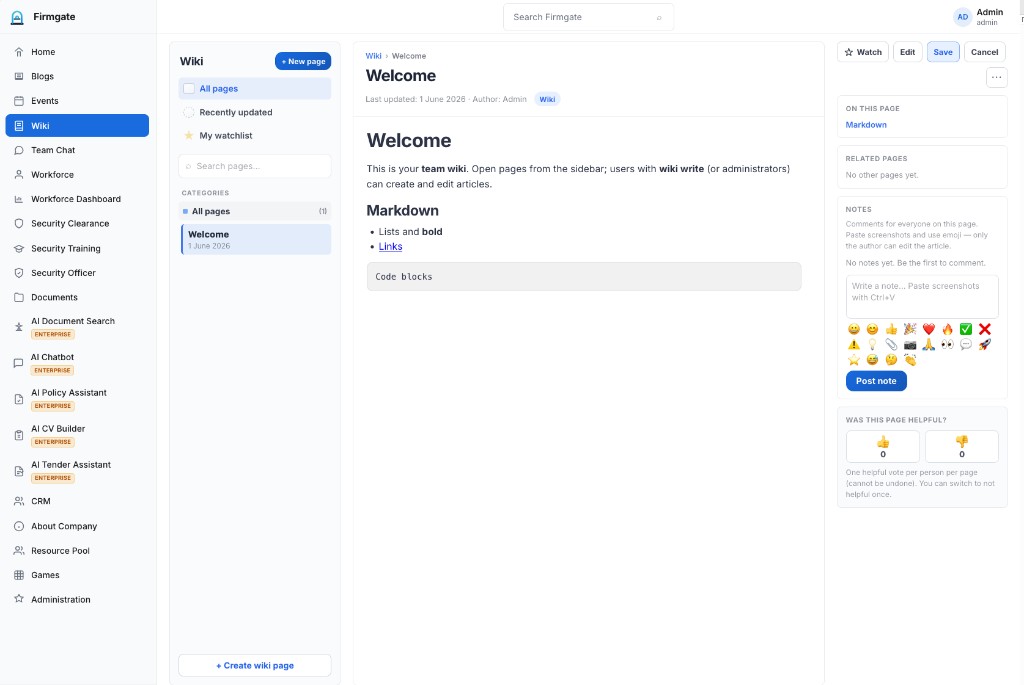
Task: Open Administration
Action: [77, 599]
